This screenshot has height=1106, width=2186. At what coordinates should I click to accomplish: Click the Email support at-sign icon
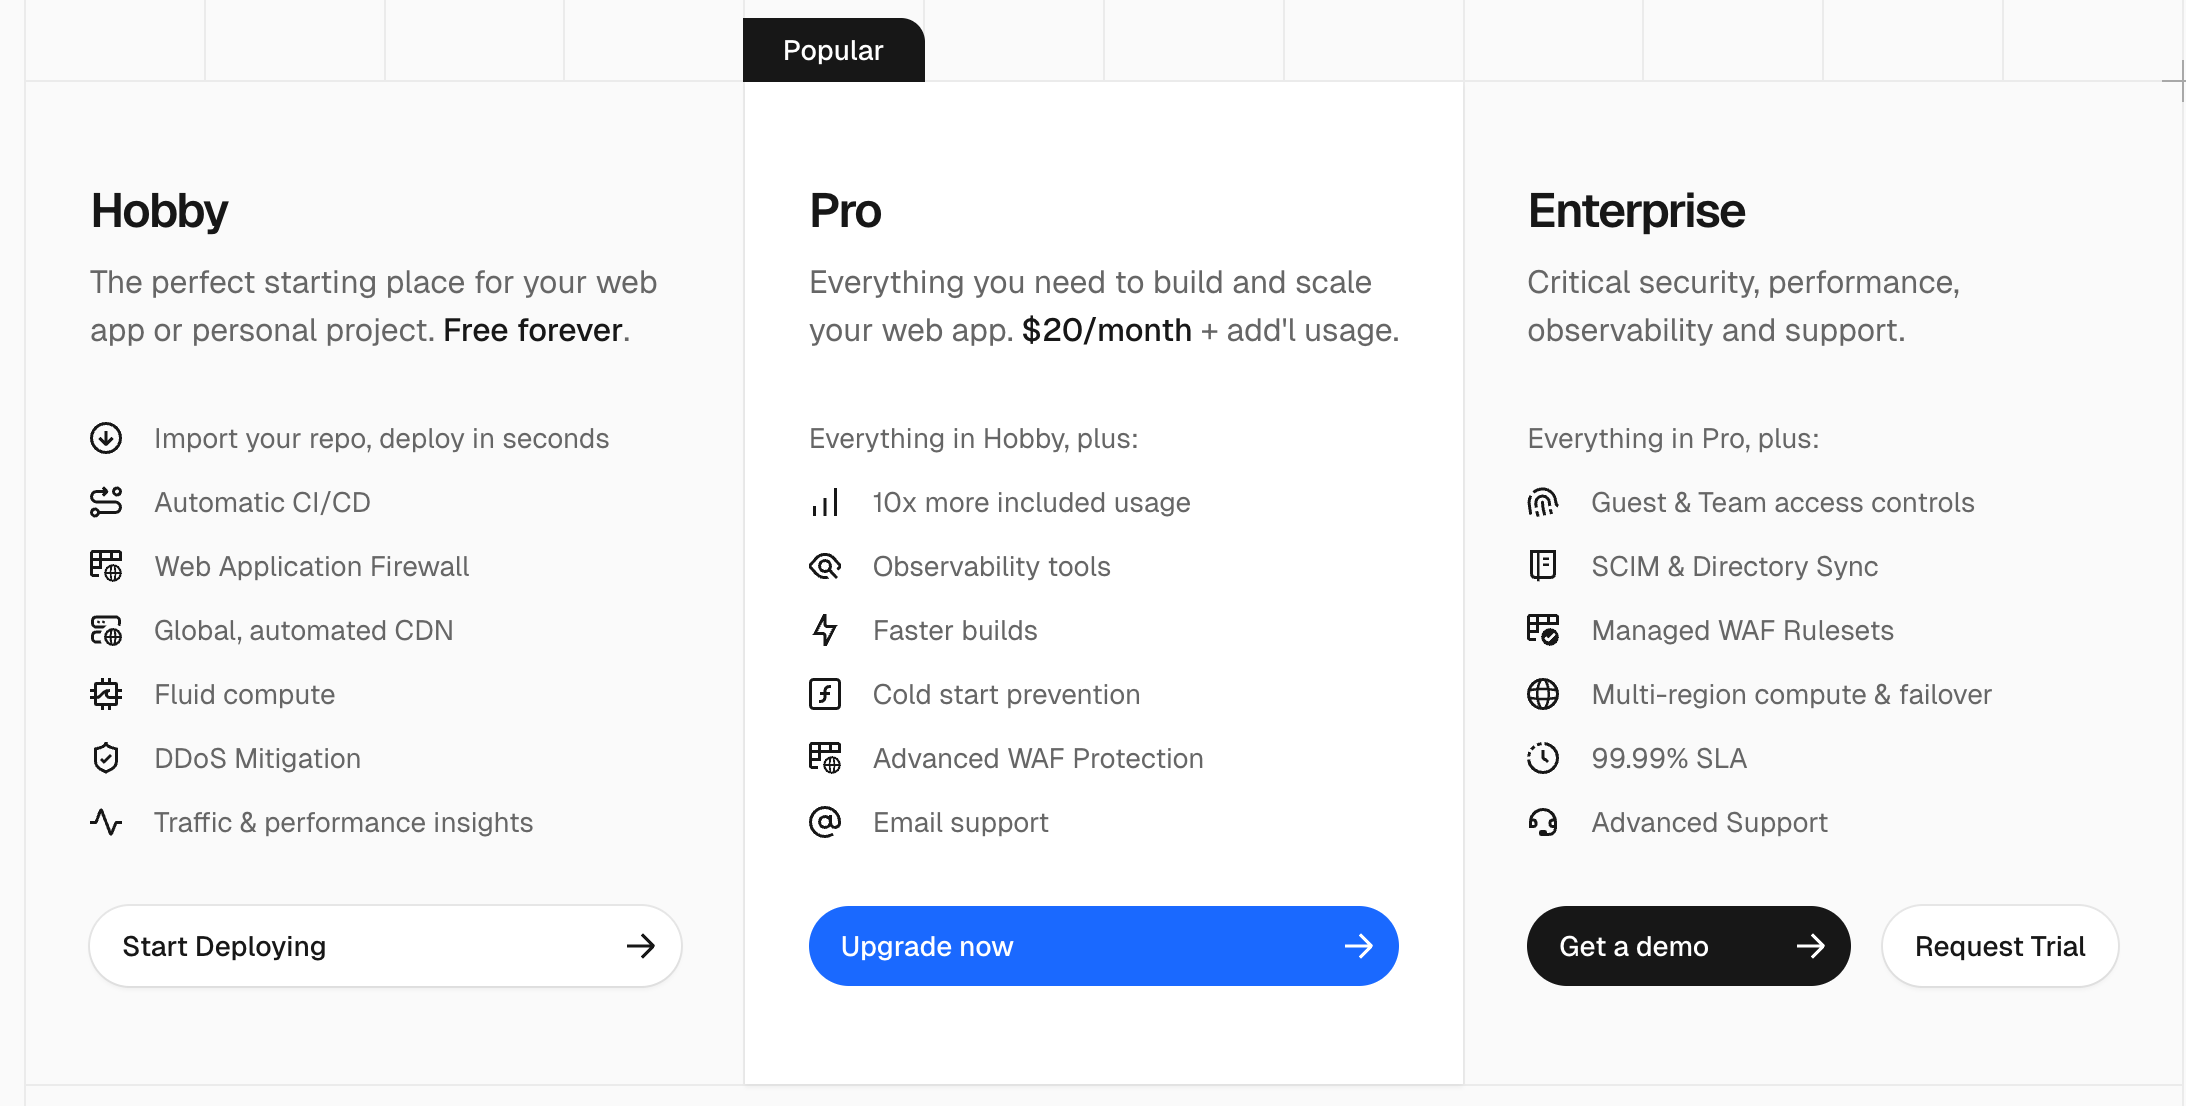[825, 822]
